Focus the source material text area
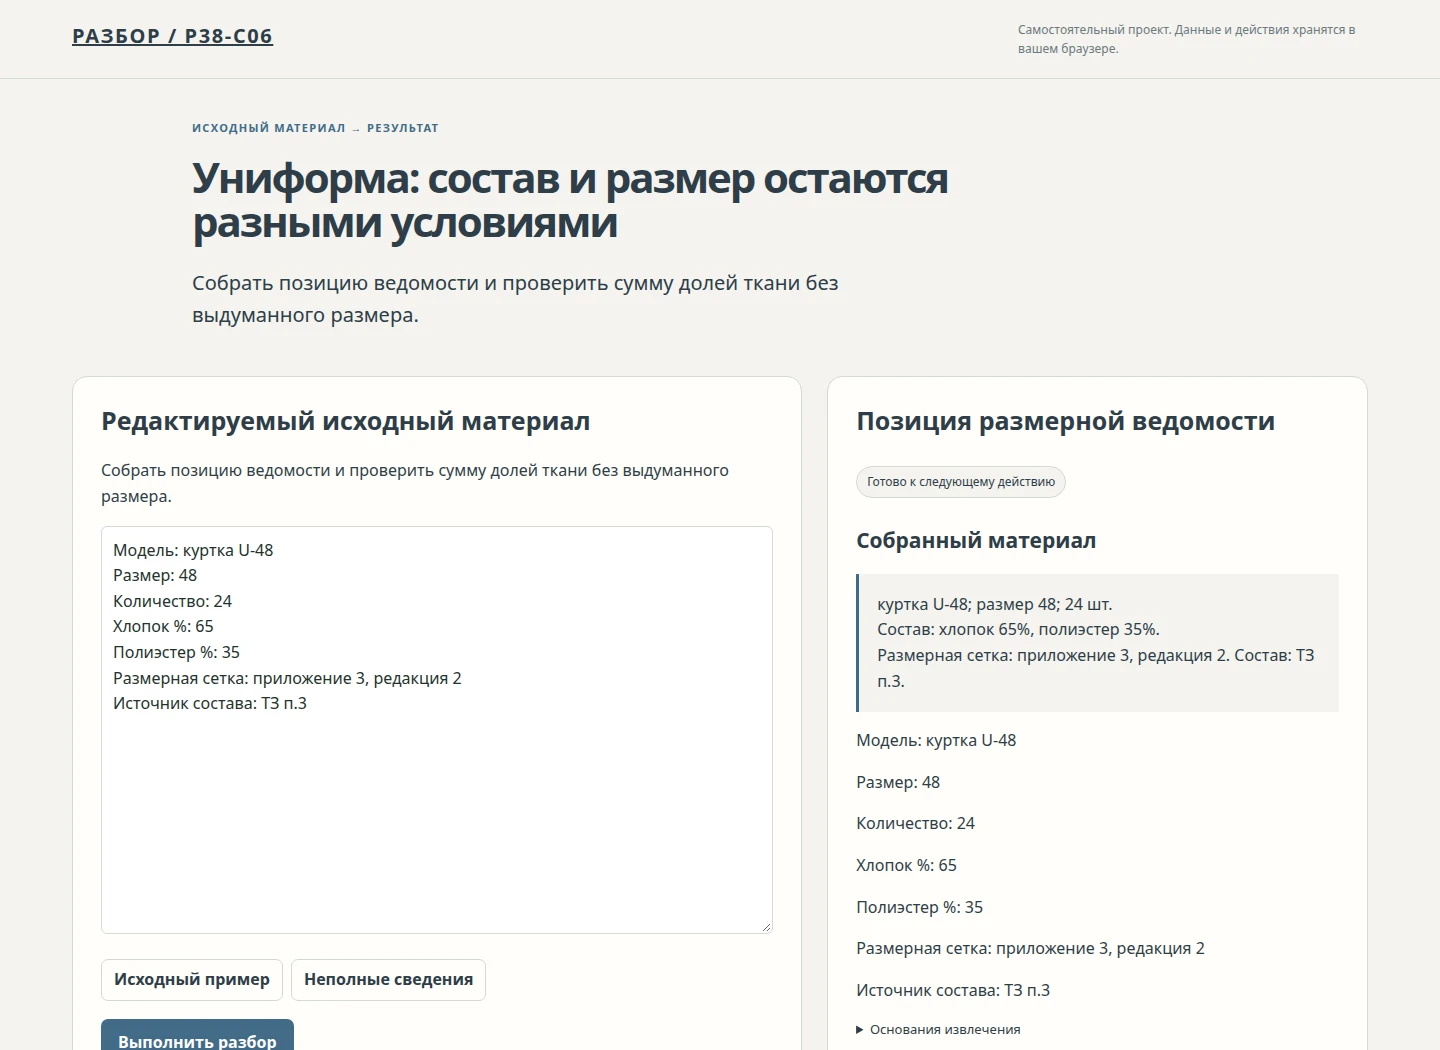This screenshot has height=1050, width=1440. point(437,730)
